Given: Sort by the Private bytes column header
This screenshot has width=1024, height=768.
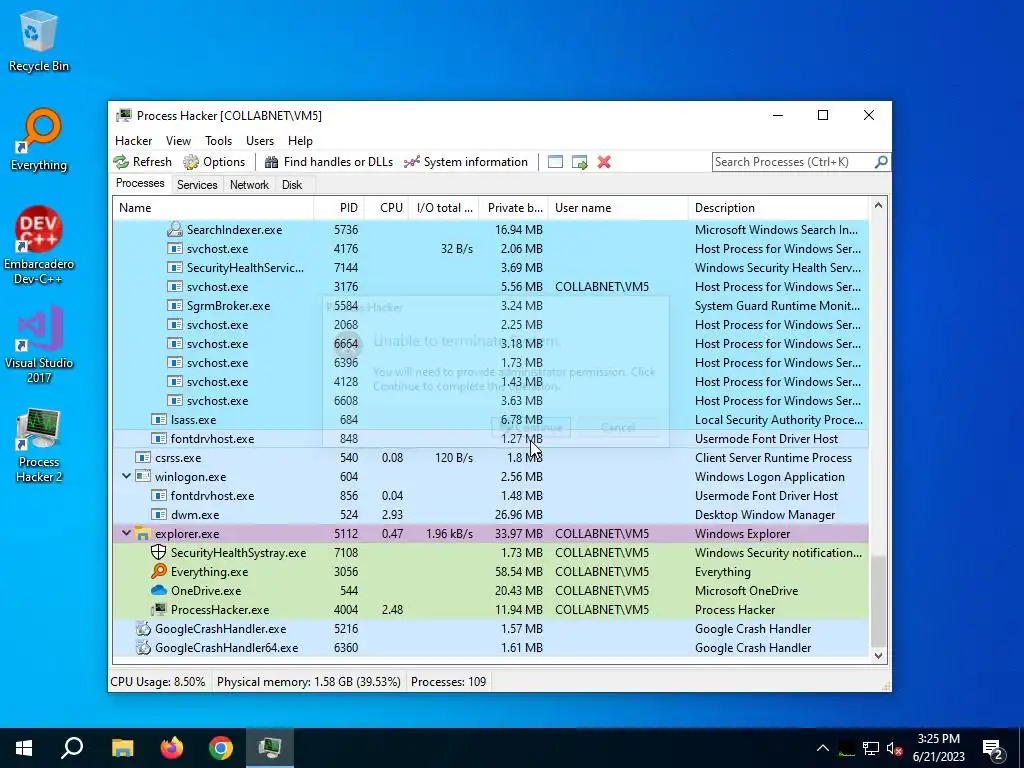Looking at the screenshot, I should [513, 208].
